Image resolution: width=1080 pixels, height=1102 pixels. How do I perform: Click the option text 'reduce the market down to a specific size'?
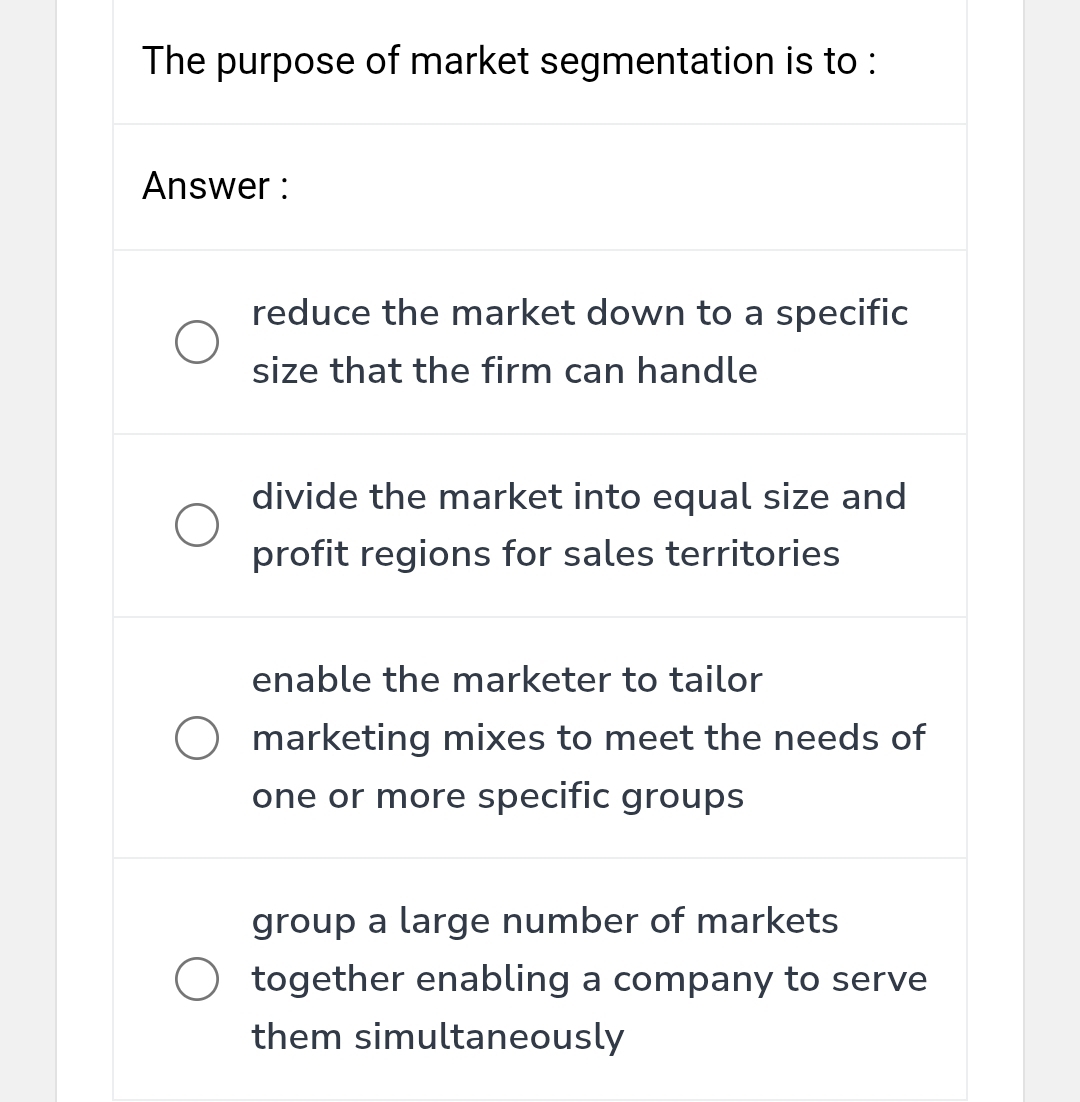coord(580,341)
